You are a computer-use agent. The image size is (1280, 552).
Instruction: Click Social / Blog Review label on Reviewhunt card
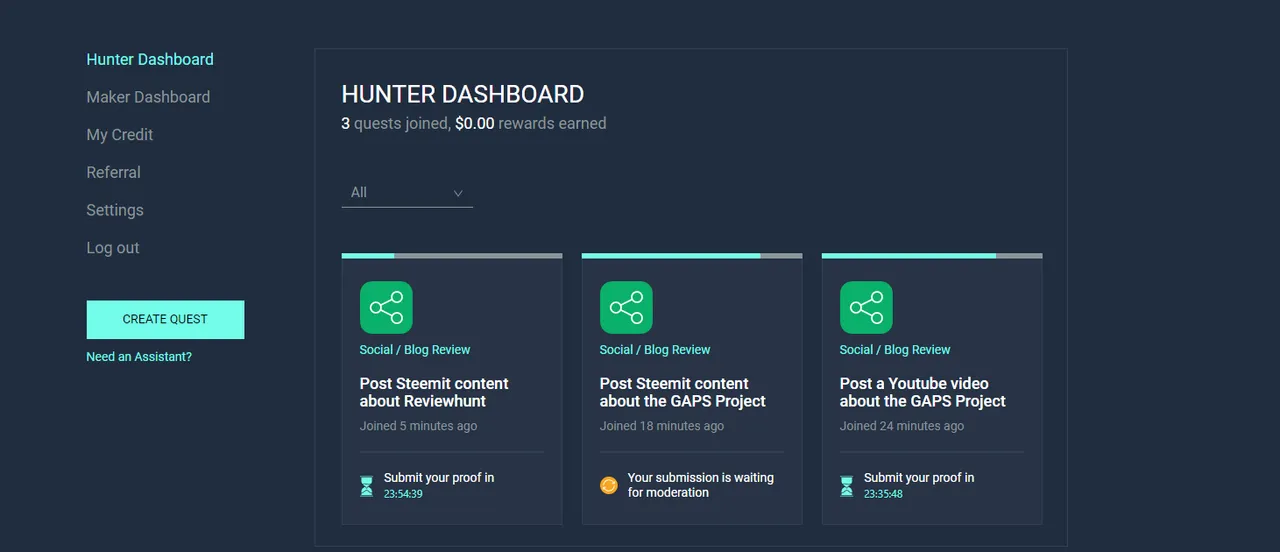(415, 350)
